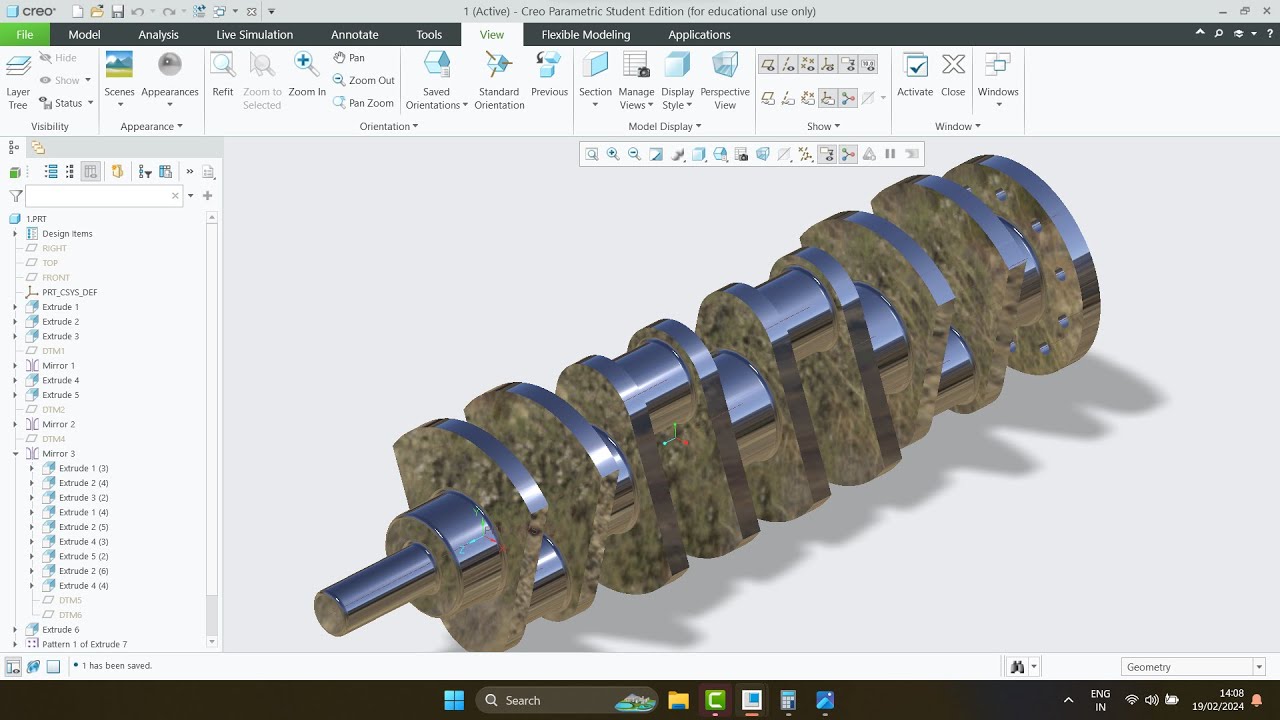Toggle axis display in the Show group

click(788, 65)
